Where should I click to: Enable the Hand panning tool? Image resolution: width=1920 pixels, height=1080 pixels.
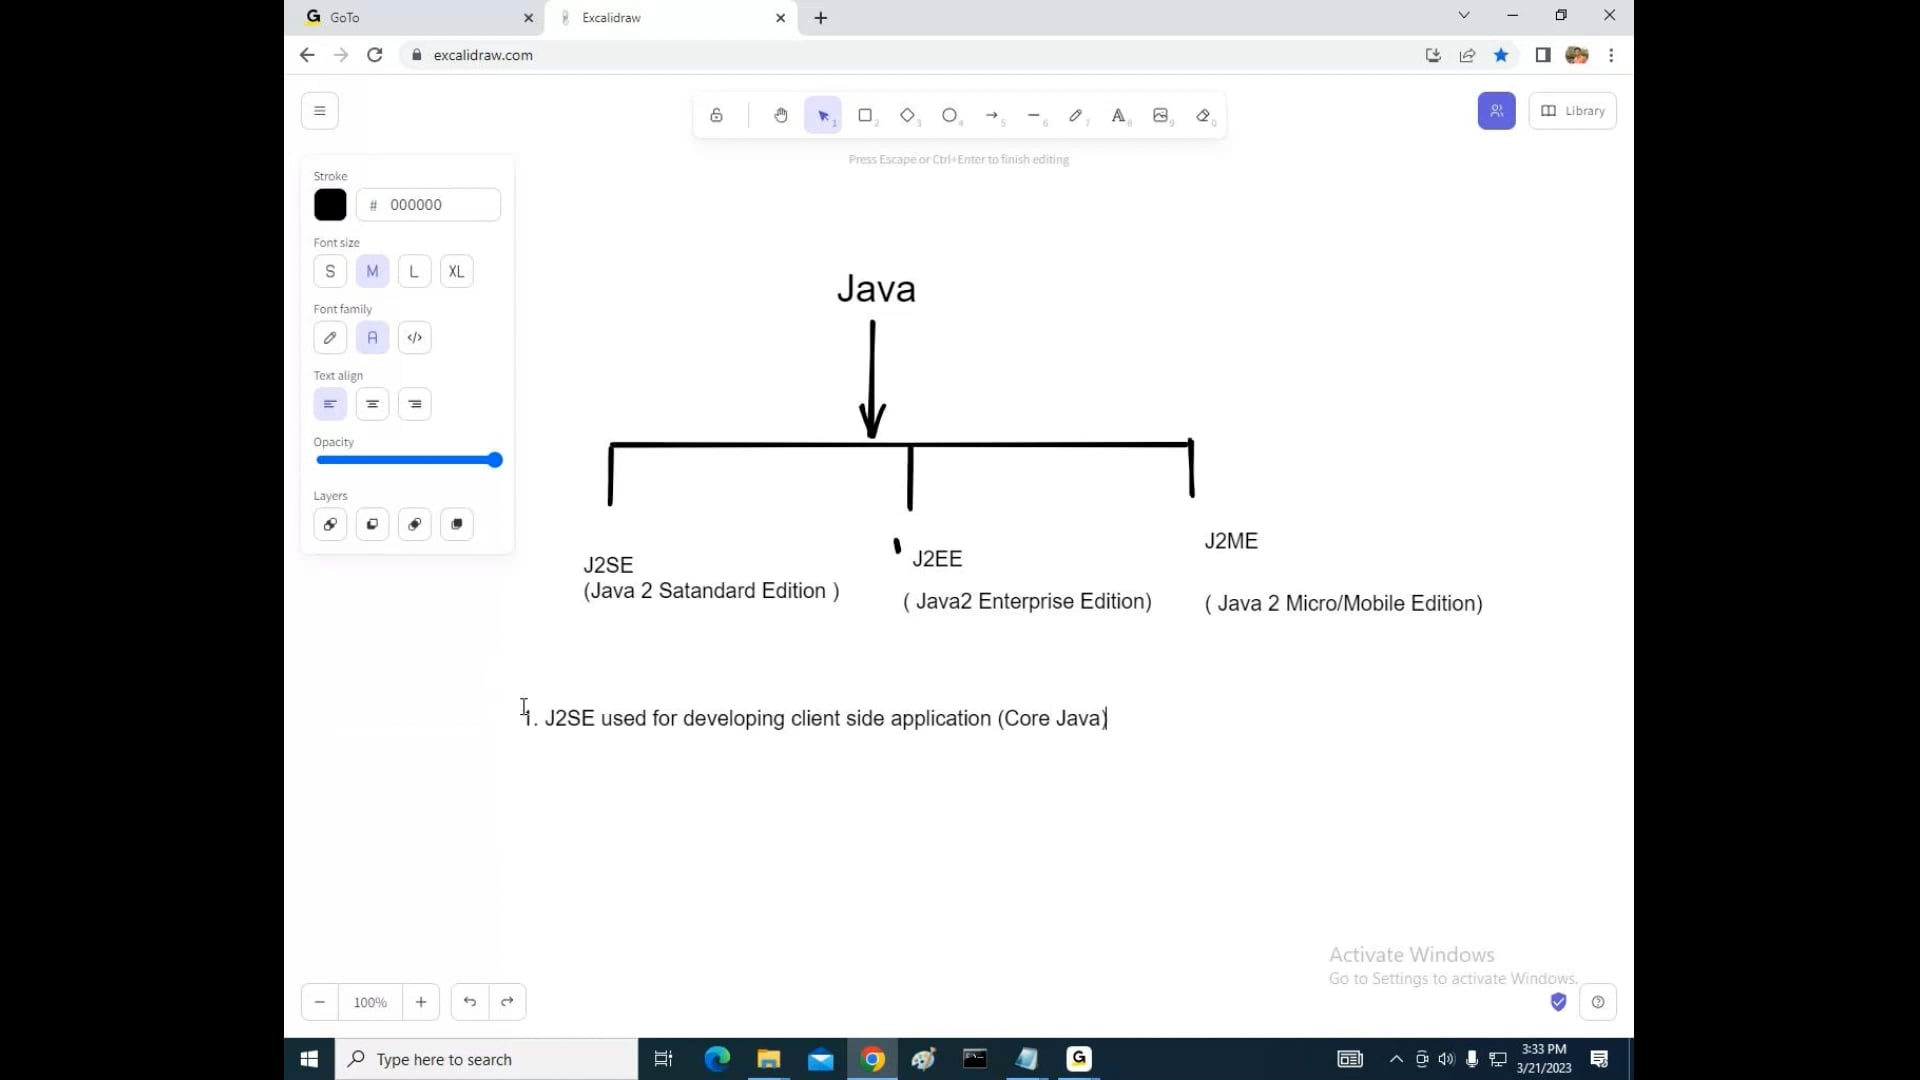click(x=781, y=115)
